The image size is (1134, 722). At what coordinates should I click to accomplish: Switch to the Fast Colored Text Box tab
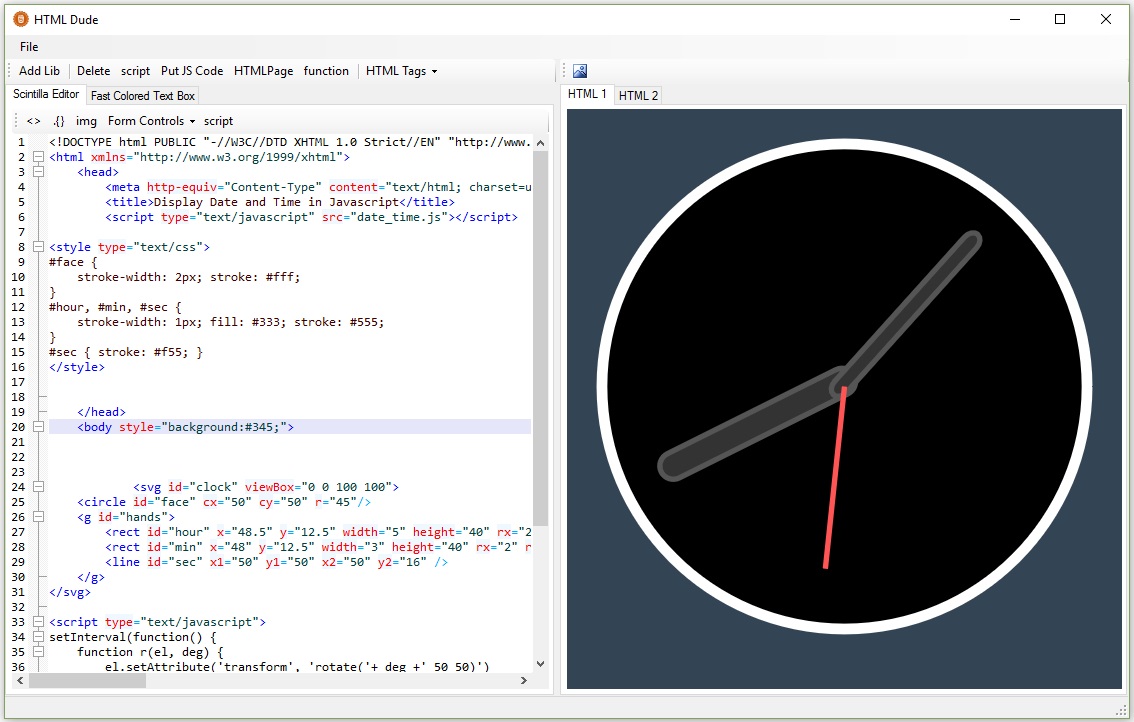[142, 95]
